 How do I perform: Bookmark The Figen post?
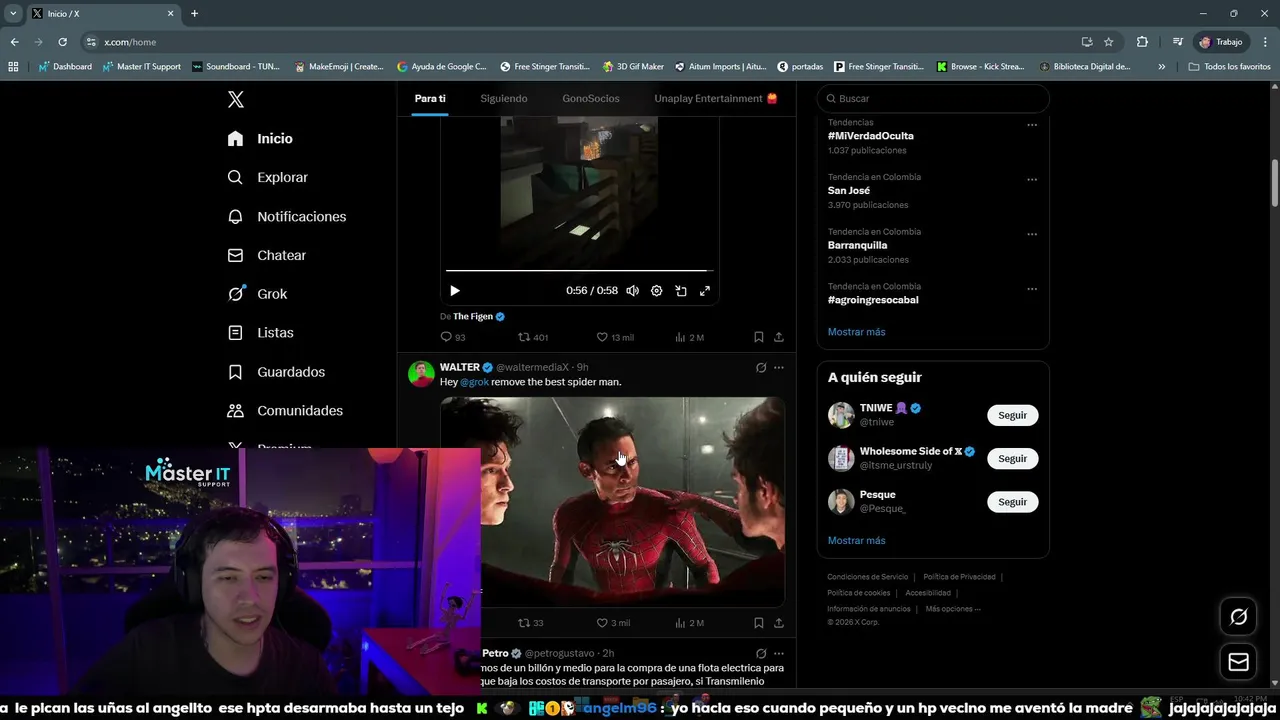759,337
